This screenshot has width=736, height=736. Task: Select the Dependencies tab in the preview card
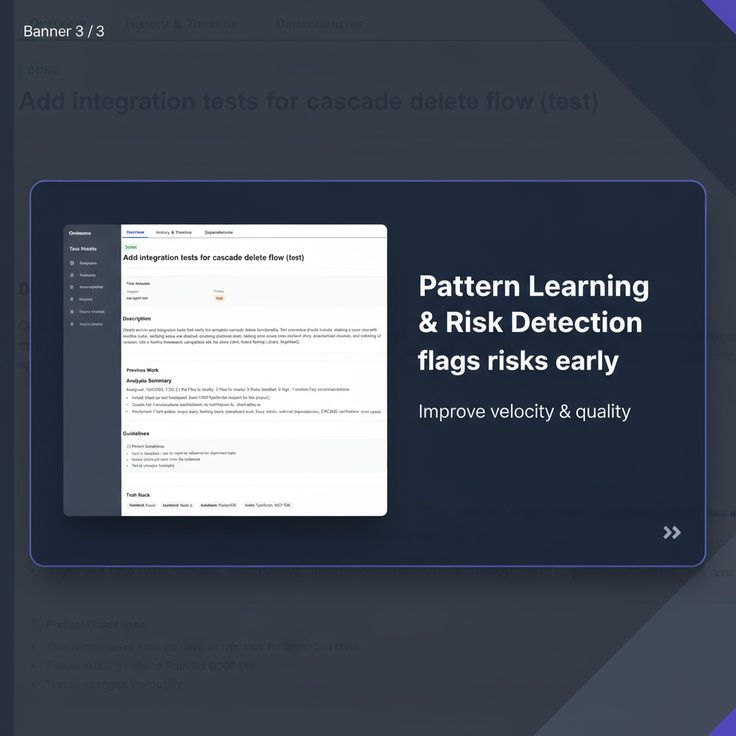click(218, 232)
